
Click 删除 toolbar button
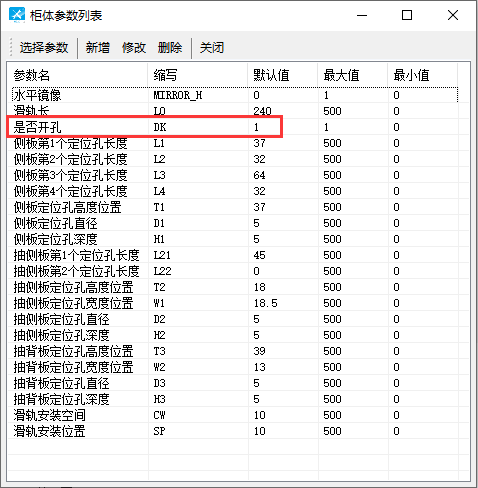click(x=170, y=48)
